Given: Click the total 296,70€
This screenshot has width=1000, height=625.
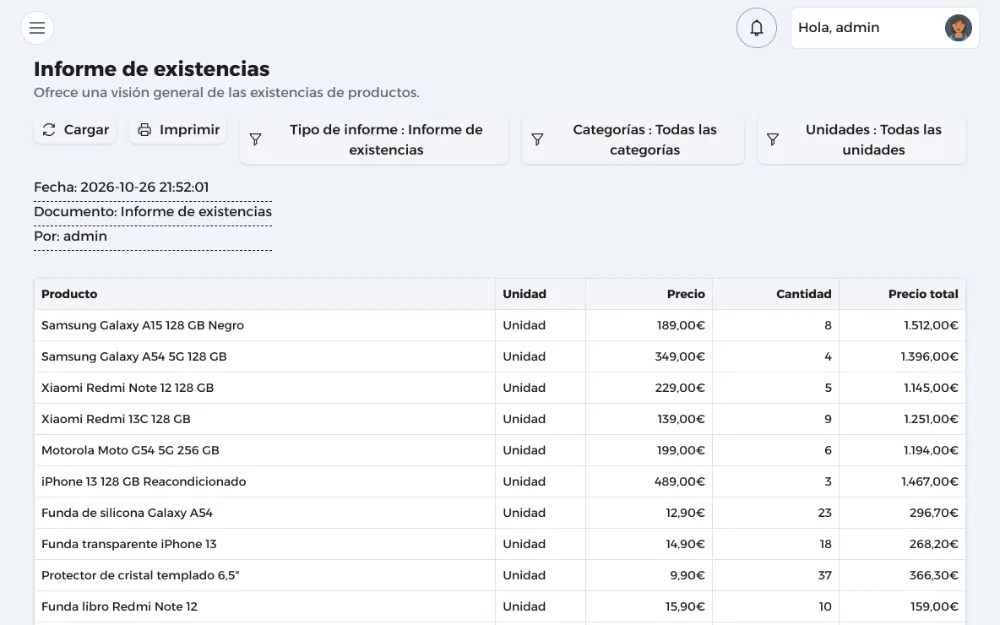Looking at the screenshot, I should [934, 513].
